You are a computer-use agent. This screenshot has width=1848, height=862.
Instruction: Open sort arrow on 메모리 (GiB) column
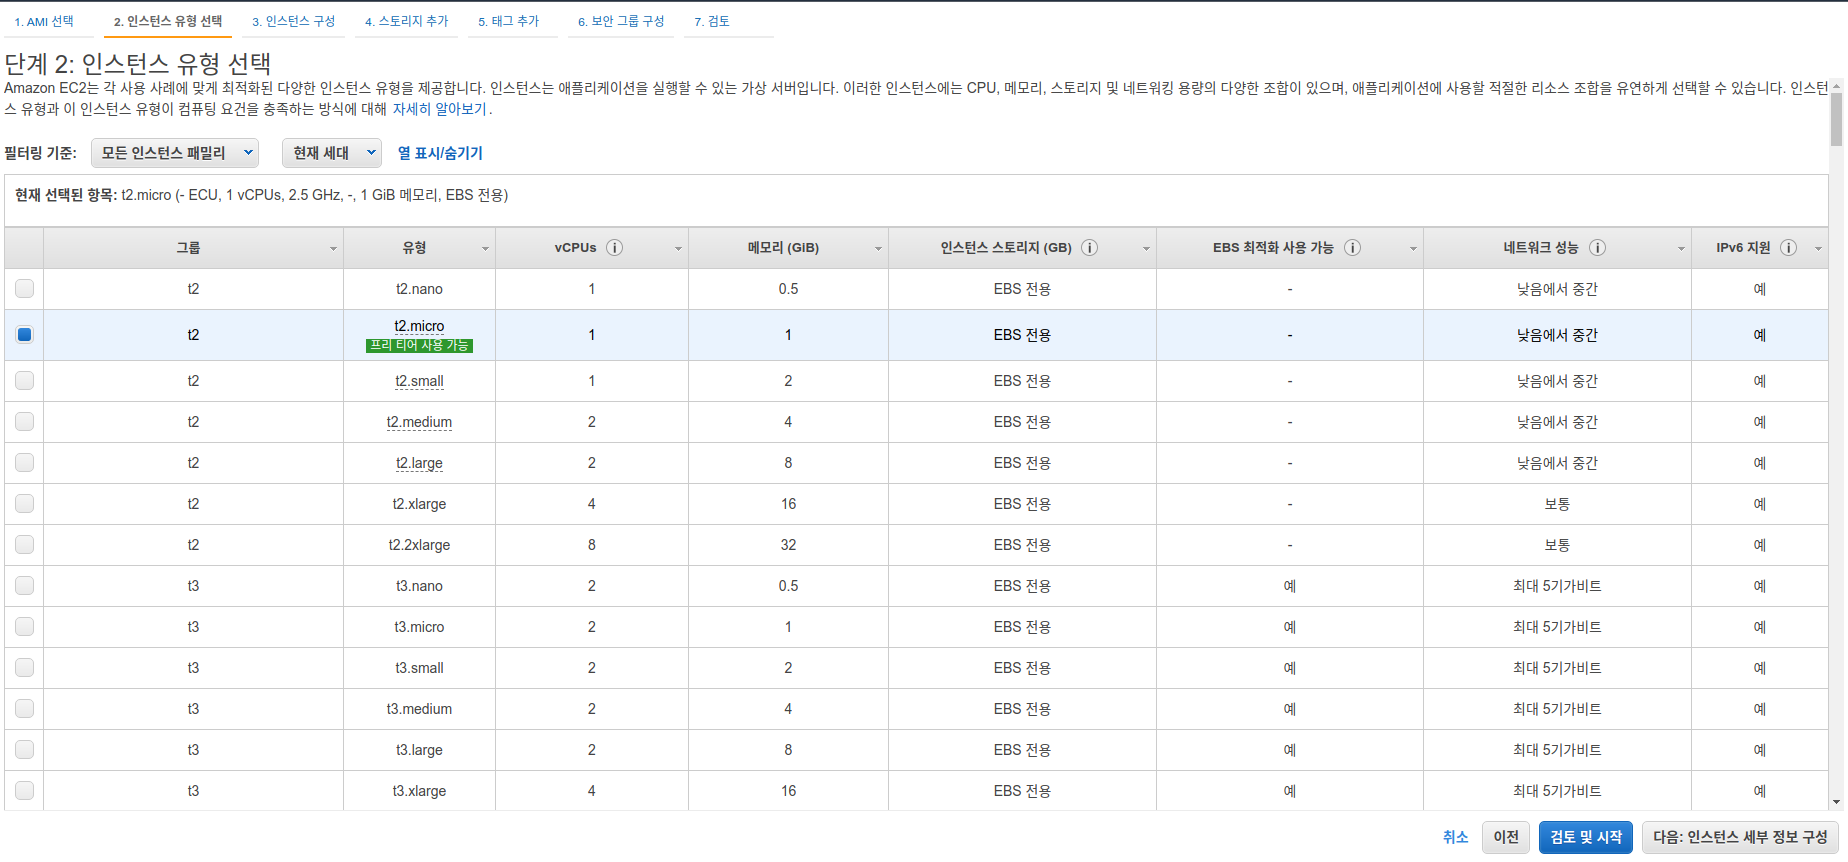878,249
